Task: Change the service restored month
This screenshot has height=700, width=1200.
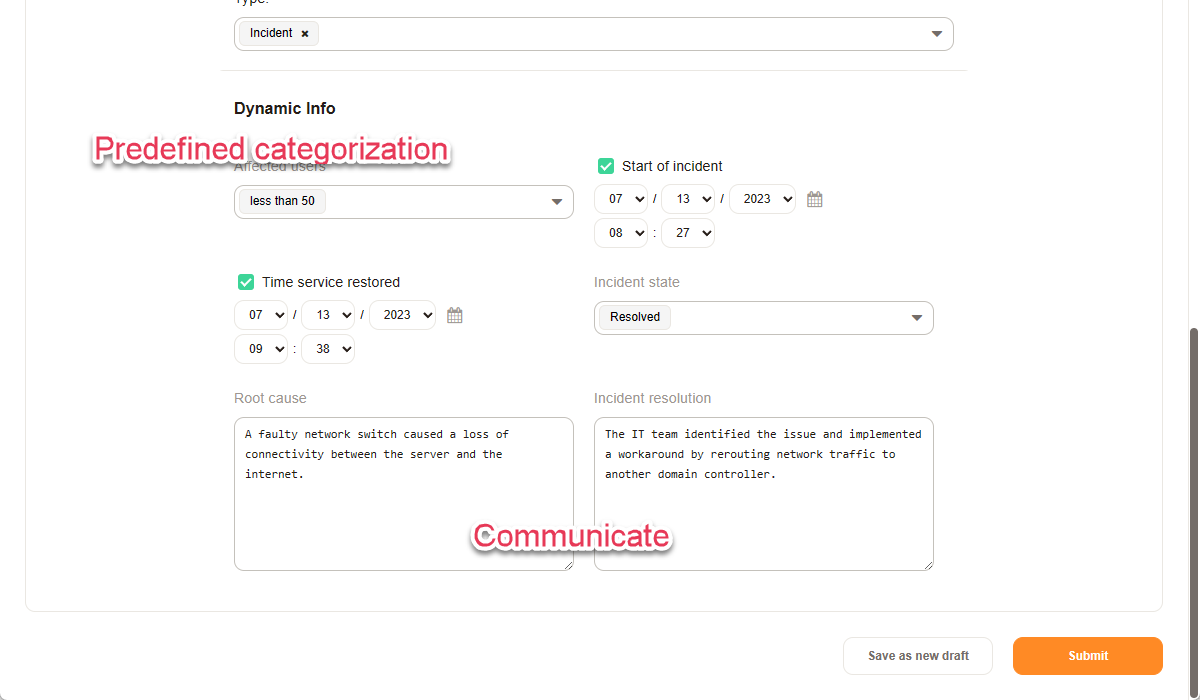Action: (261, 315)
